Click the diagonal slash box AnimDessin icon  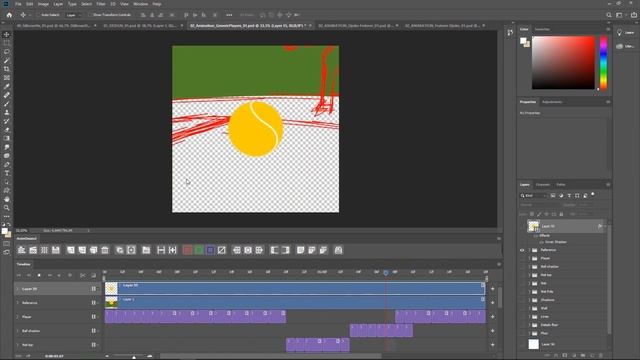(221, 250)
